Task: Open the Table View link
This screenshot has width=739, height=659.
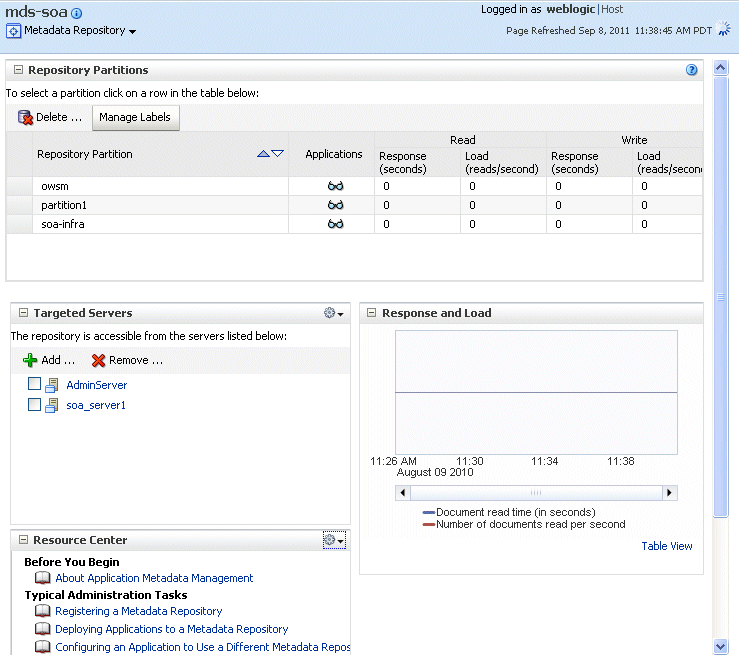Action: (x=667, y=546)
